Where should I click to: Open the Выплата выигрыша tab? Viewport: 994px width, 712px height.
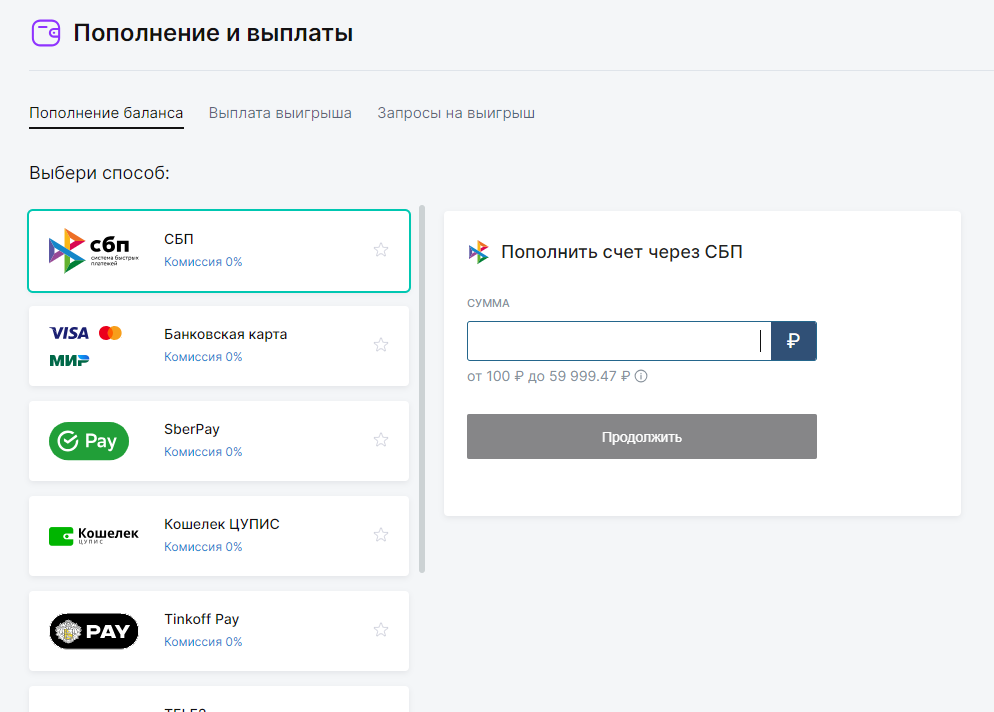[280, 113]
